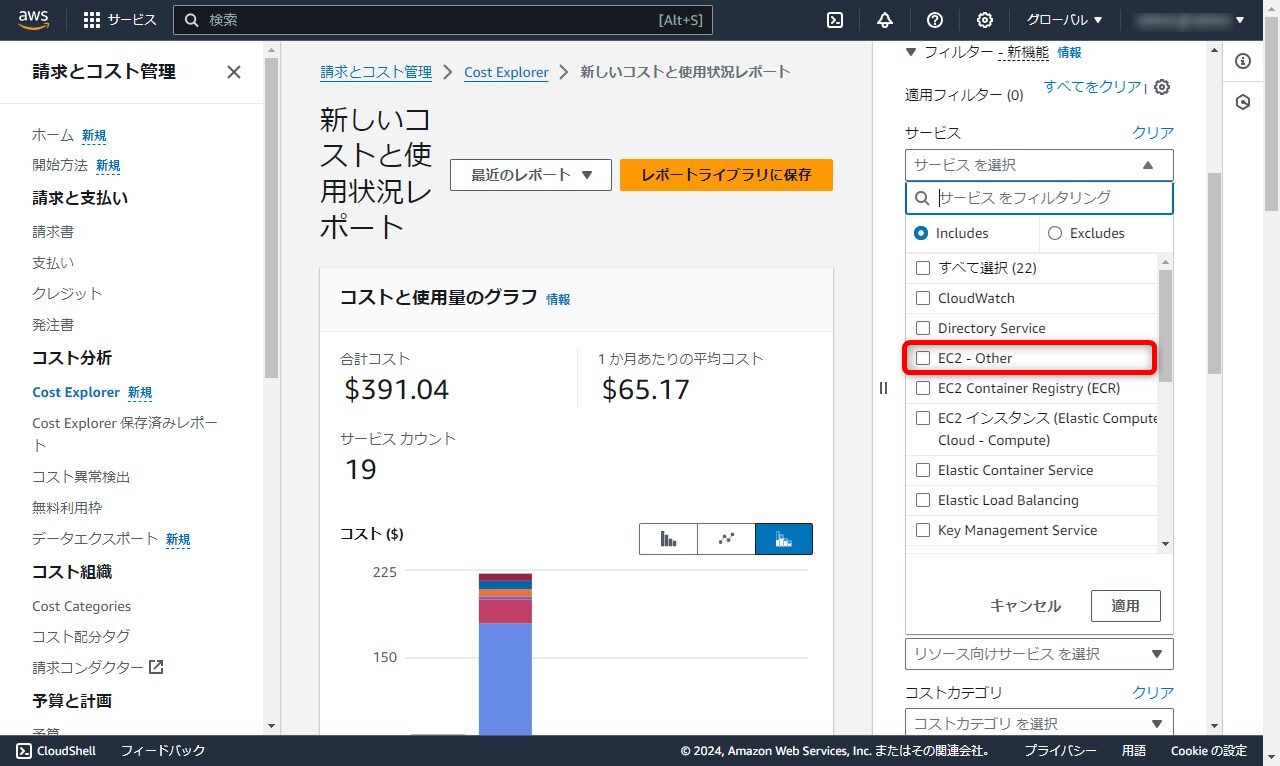Select the Excludes radio button

(1055, 233)
